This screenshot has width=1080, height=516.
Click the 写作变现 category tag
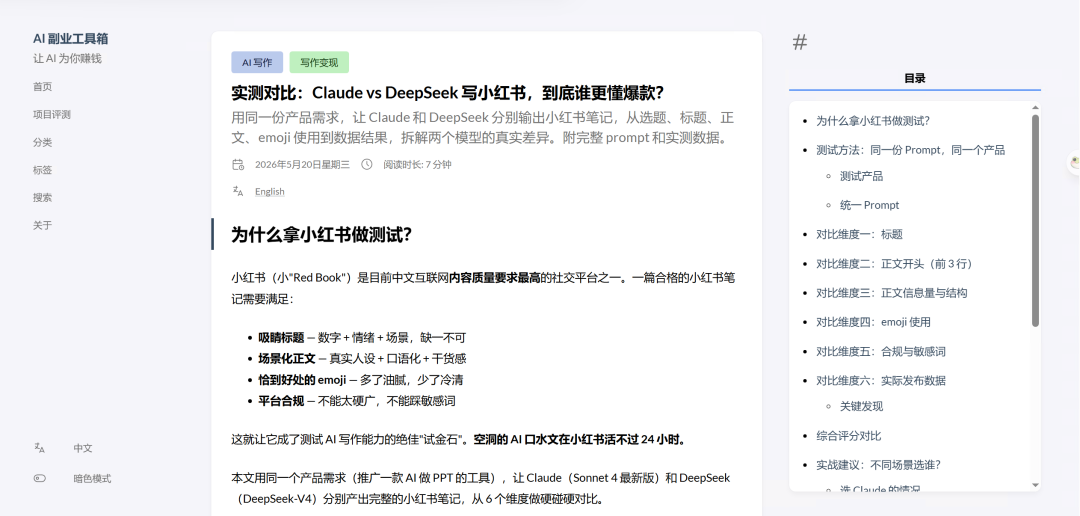point(319,62)
